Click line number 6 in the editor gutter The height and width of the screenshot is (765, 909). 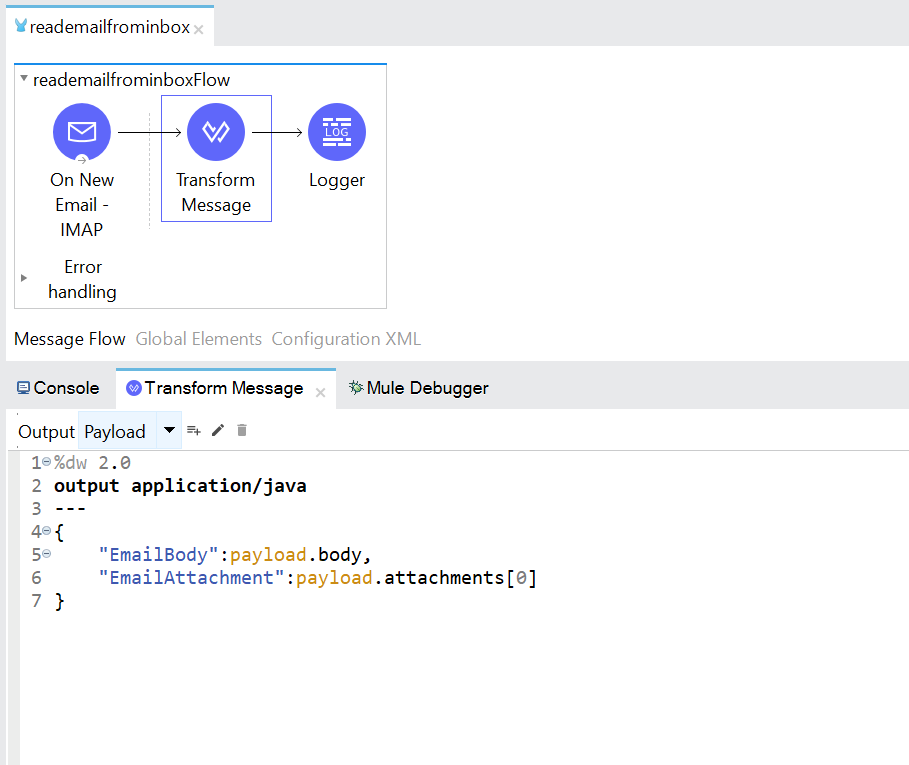point(36,578)
